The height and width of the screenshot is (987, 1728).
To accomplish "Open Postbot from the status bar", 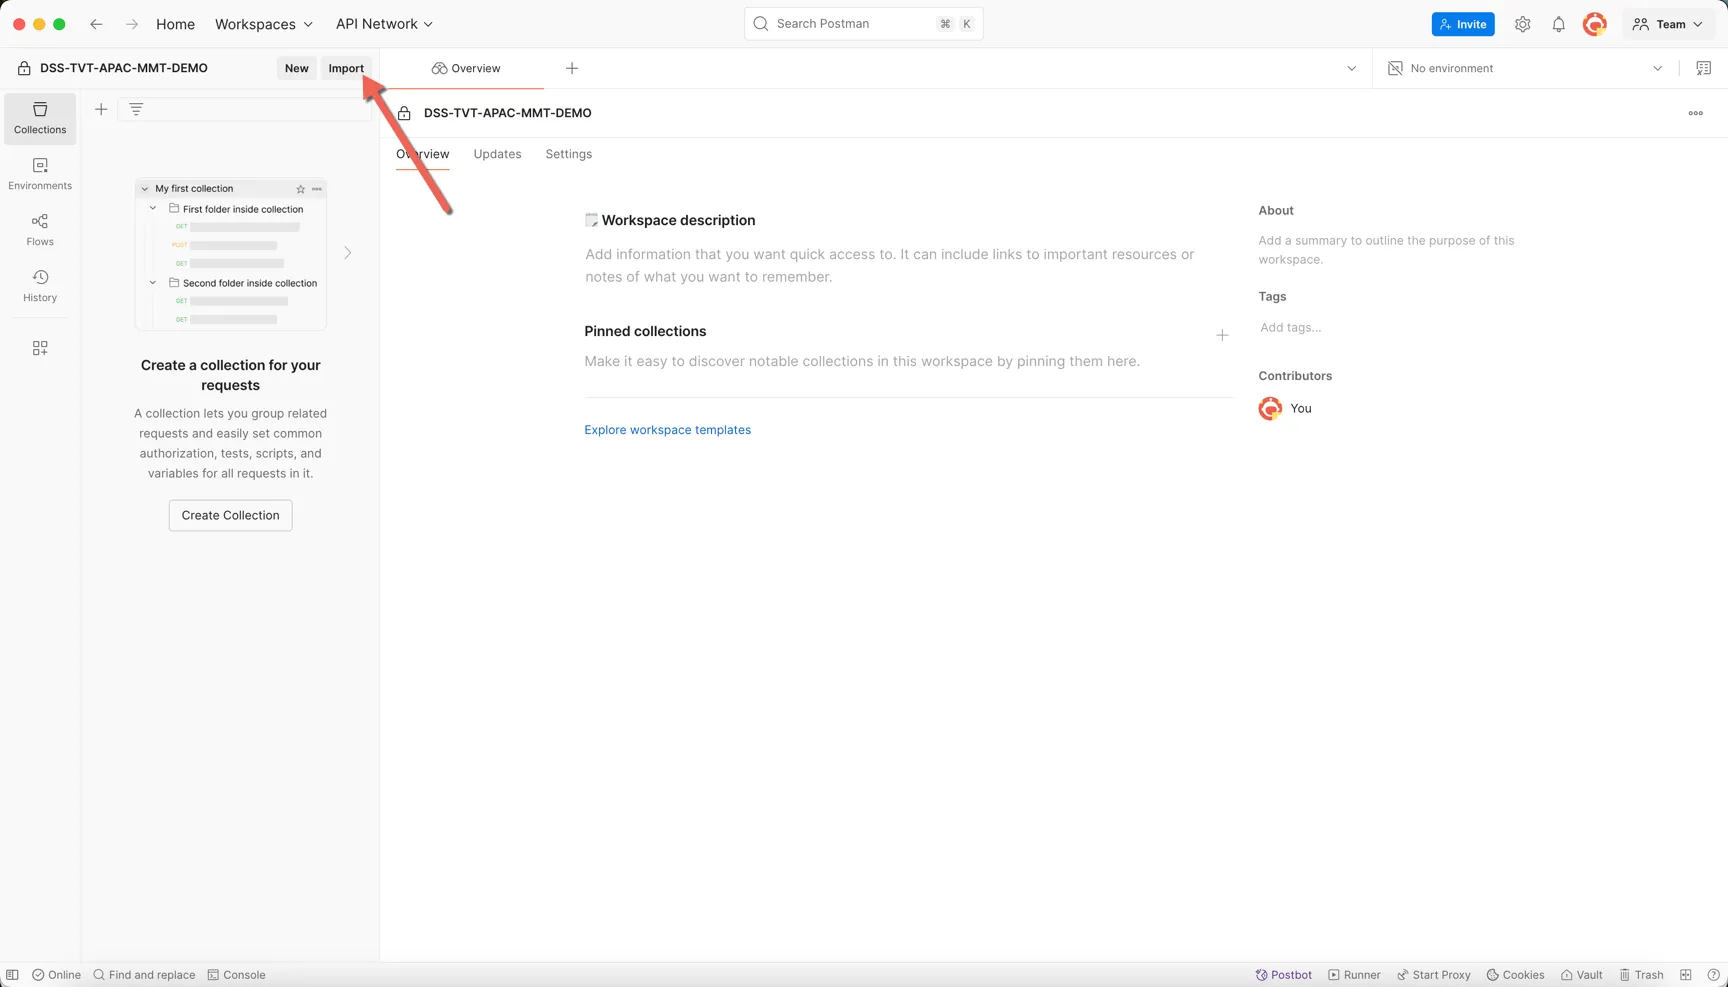I will coord(1284,975).
